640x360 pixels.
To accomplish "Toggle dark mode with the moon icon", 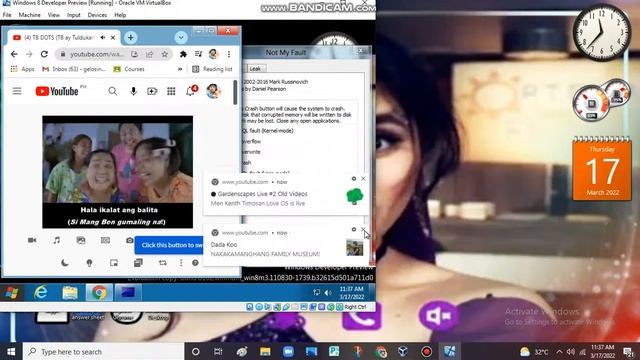I will pyautogui.click(x=64, y=263).
